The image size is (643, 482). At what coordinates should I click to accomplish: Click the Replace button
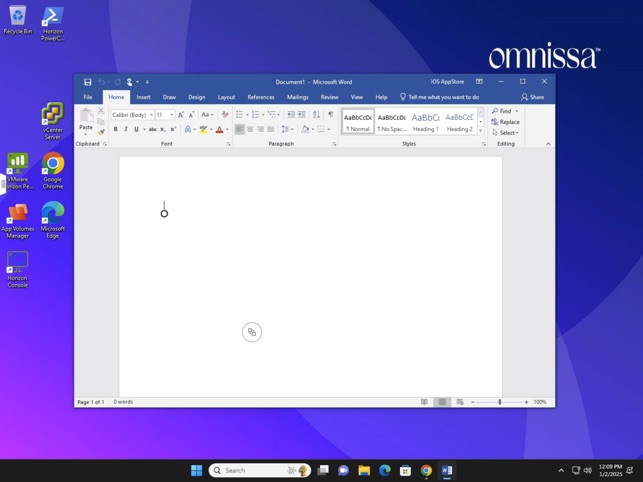tap(505, 122)
